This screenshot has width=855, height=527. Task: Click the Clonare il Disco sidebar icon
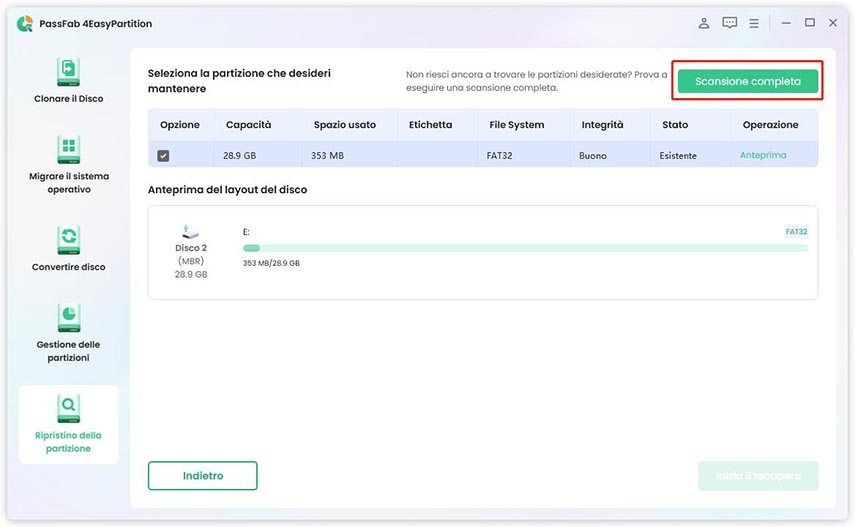[68, 73]
